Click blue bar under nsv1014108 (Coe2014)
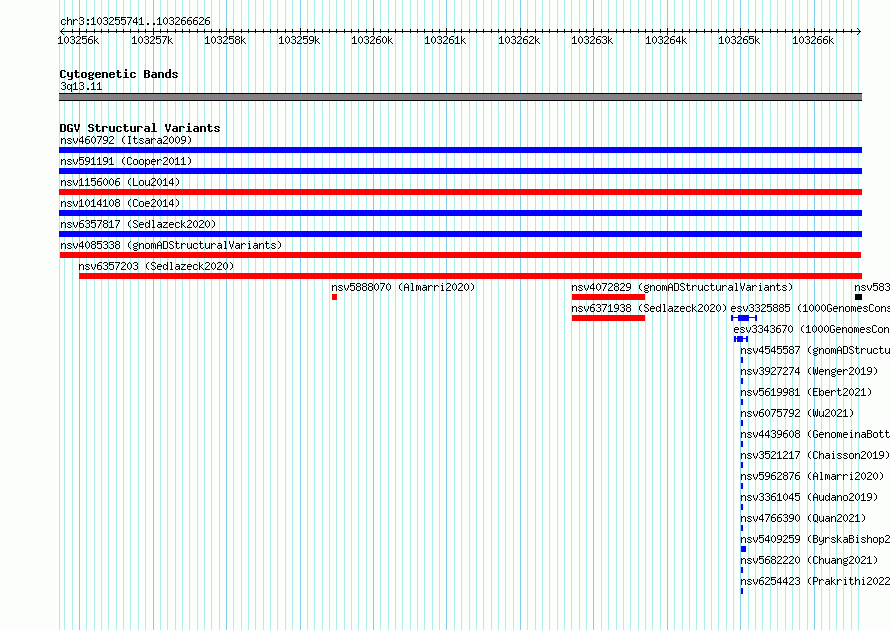This screenshot has height=630, width=890. (460, 213)
